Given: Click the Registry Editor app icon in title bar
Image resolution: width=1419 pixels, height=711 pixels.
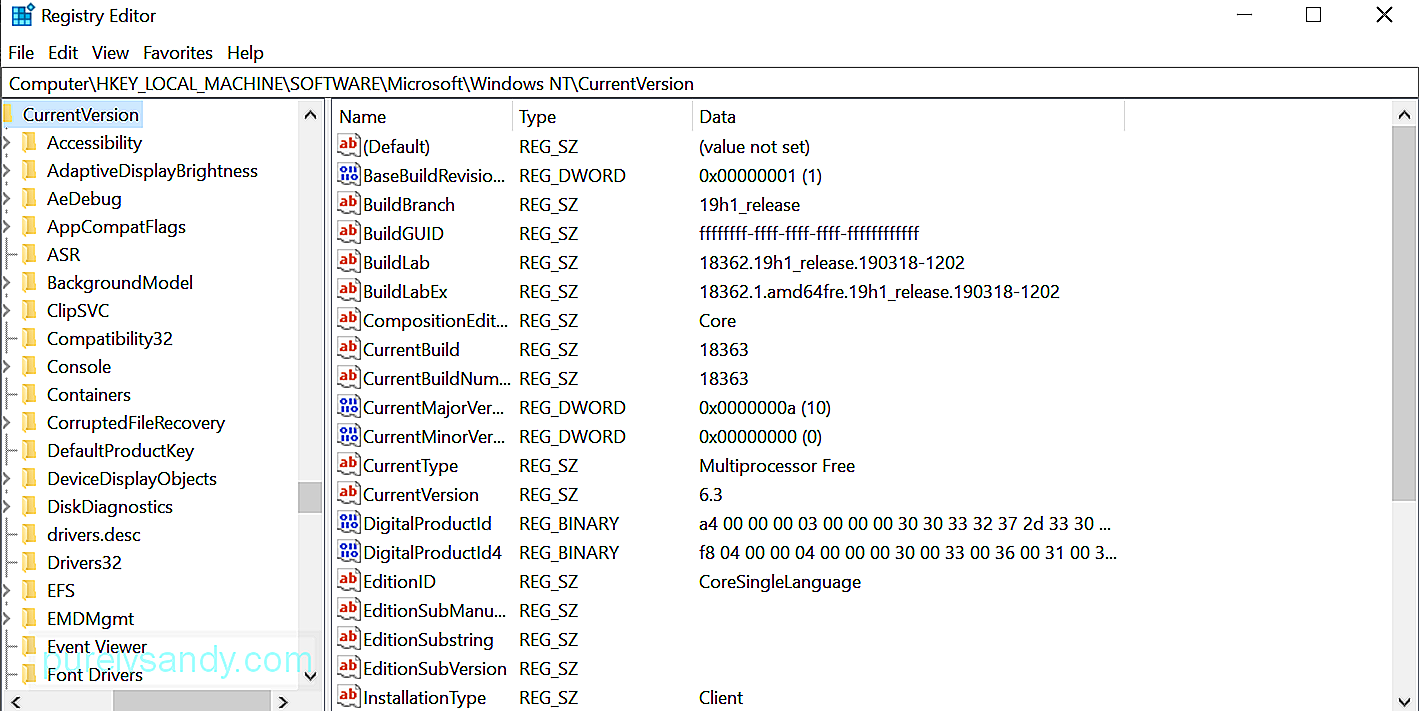Looking at the screenshot, I should (x=21, y=15).
